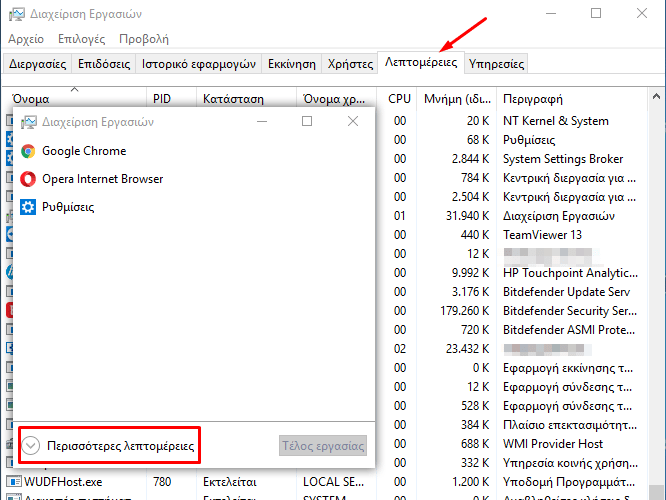This screenshot has height=500, width=666.
Task: Switch to the Ιστορικό εφαρμογών tab
Action: 198,64
